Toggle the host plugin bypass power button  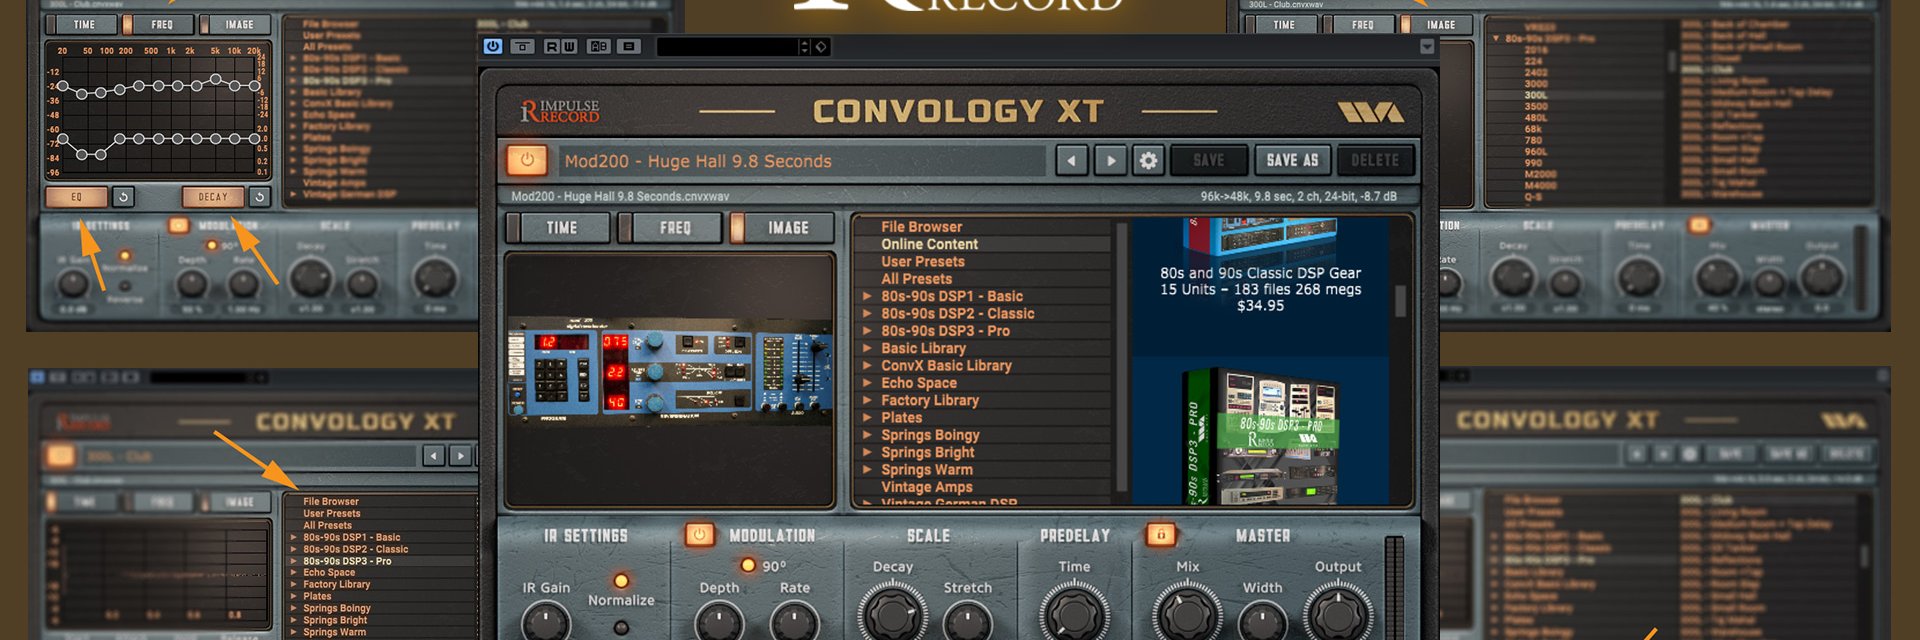click(x=492, y=46)
